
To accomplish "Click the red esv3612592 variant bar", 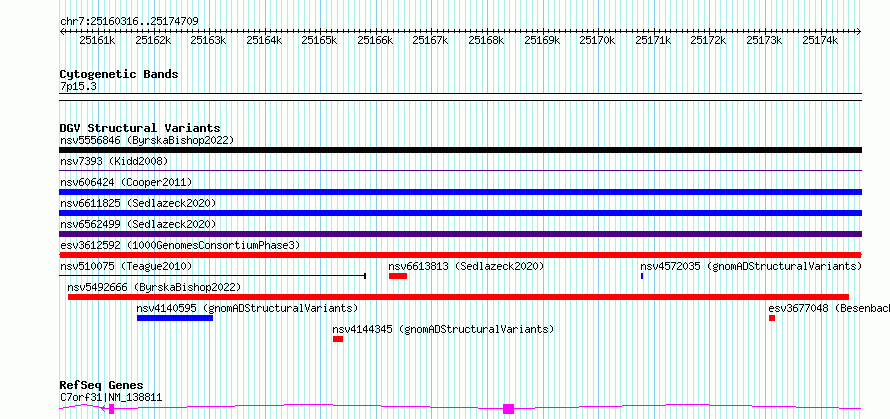I will pos(460,255).
